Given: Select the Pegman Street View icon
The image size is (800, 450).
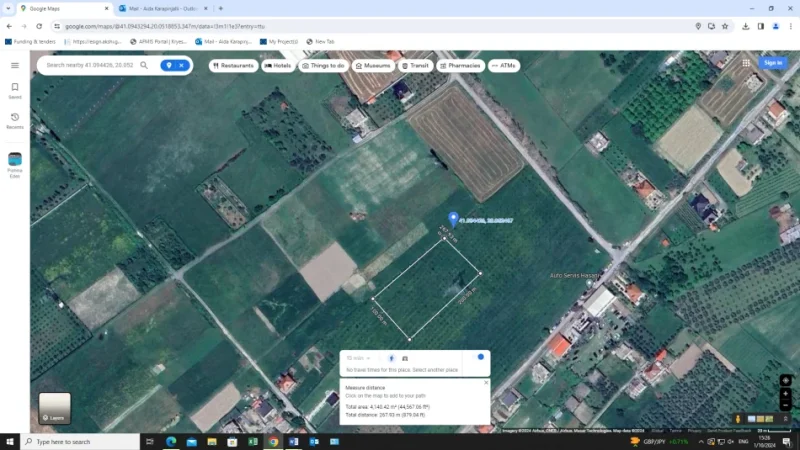Looking at the screenshot, I should coord(739,418).
